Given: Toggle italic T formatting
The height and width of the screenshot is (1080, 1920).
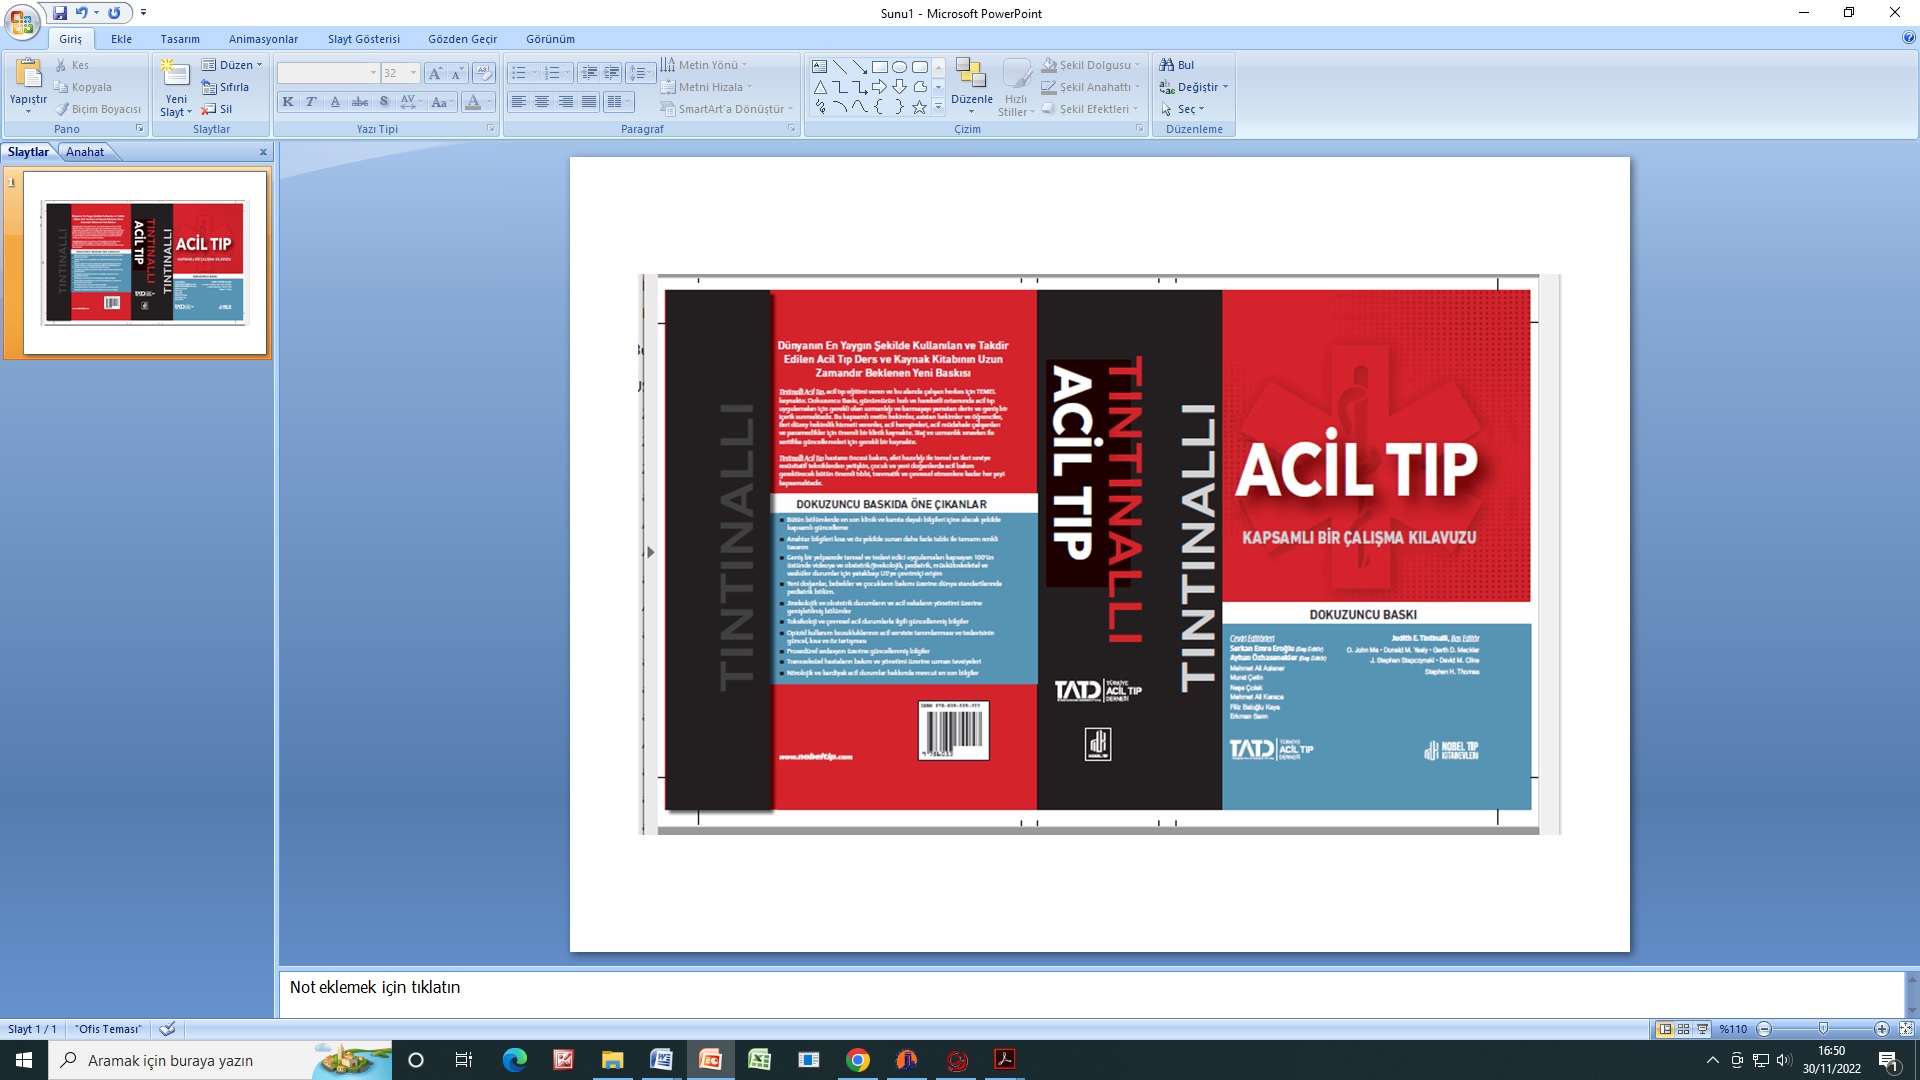Looking at the screenshot, I should 311,102.
